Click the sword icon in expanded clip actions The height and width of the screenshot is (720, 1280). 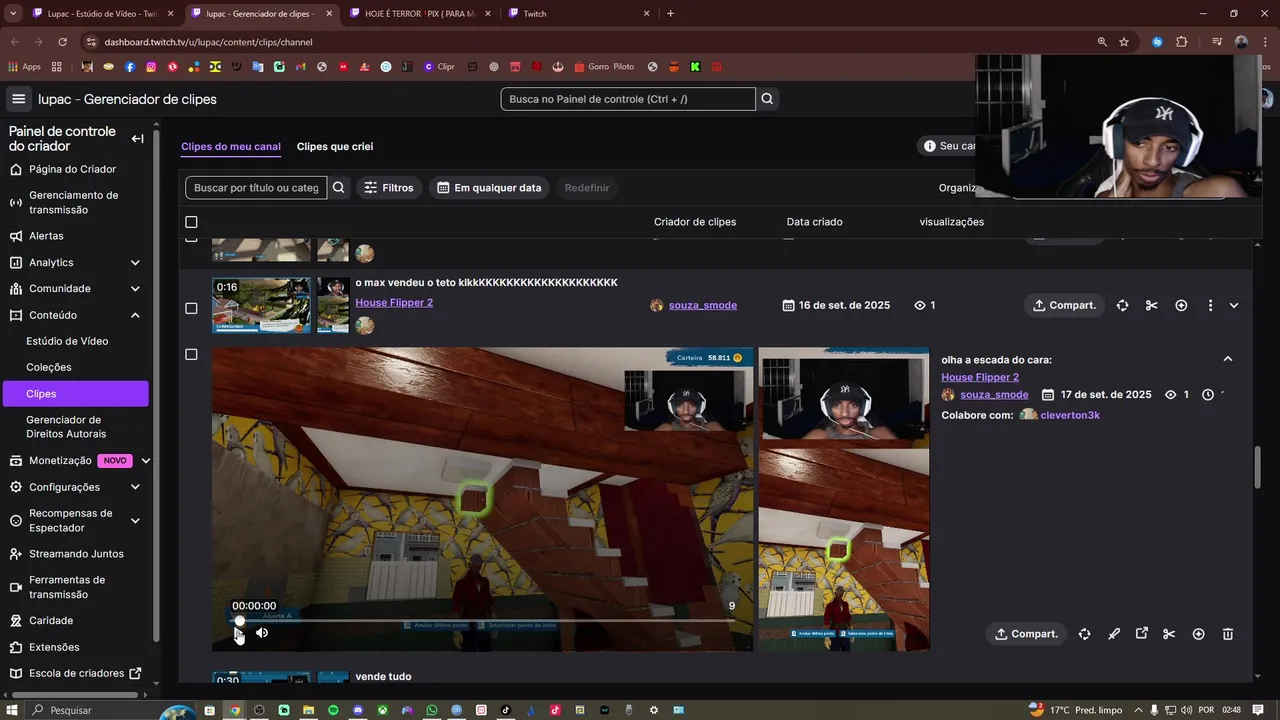tap(1113, 634)
